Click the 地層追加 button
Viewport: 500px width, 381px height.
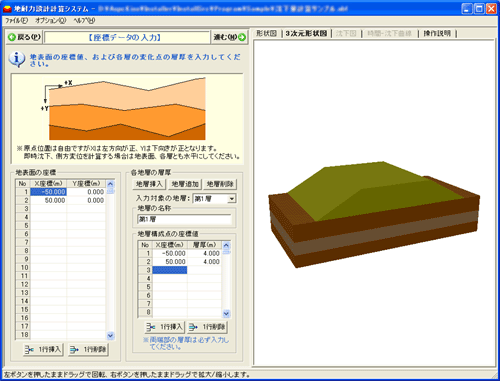click(185, 184)
